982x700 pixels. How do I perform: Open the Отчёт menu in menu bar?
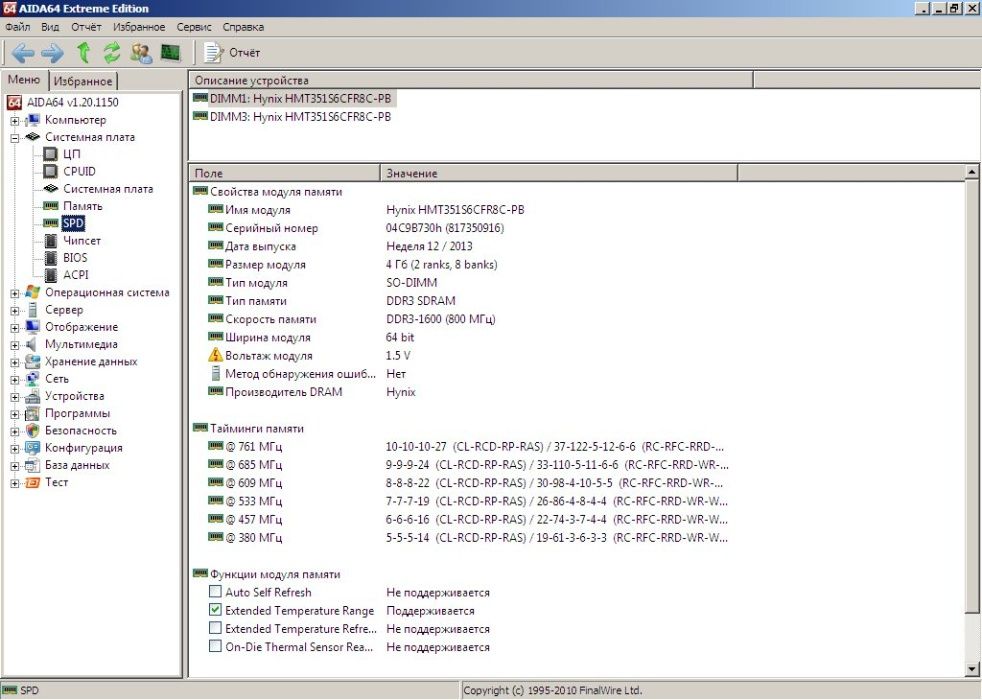click(x=86, y=27)
